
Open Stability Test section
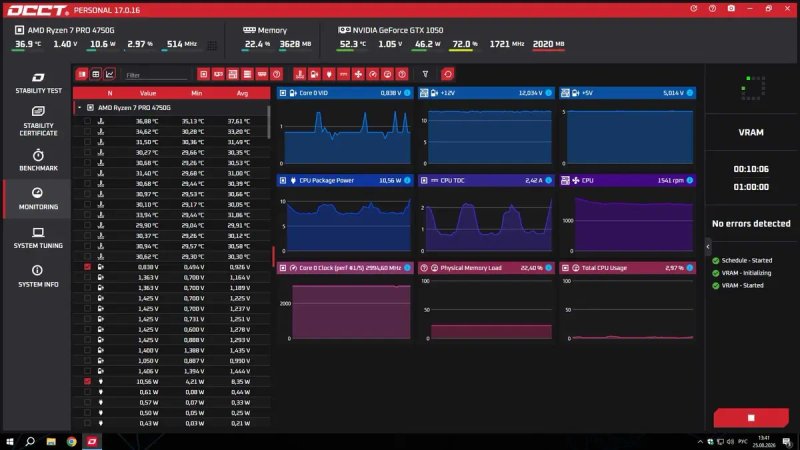pyautogui.click(x=38, y=83)
